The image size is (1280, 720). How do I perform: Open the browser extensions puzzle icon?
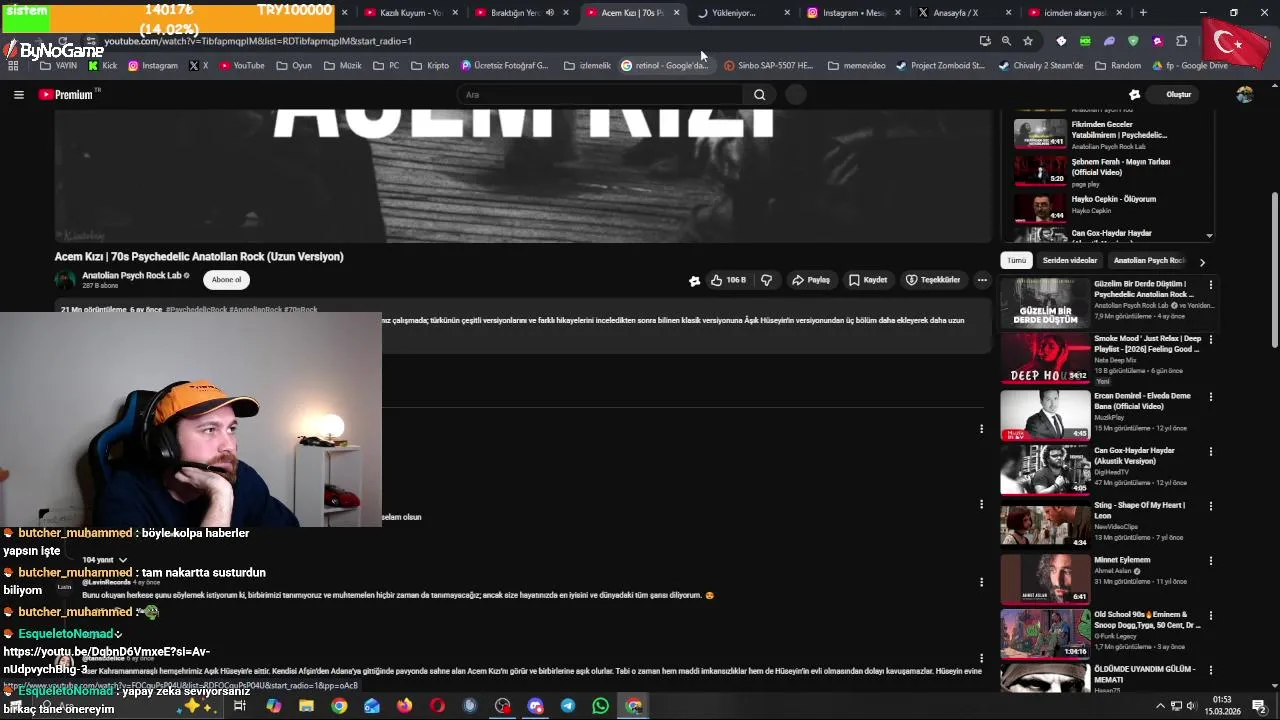[1181, 41]
